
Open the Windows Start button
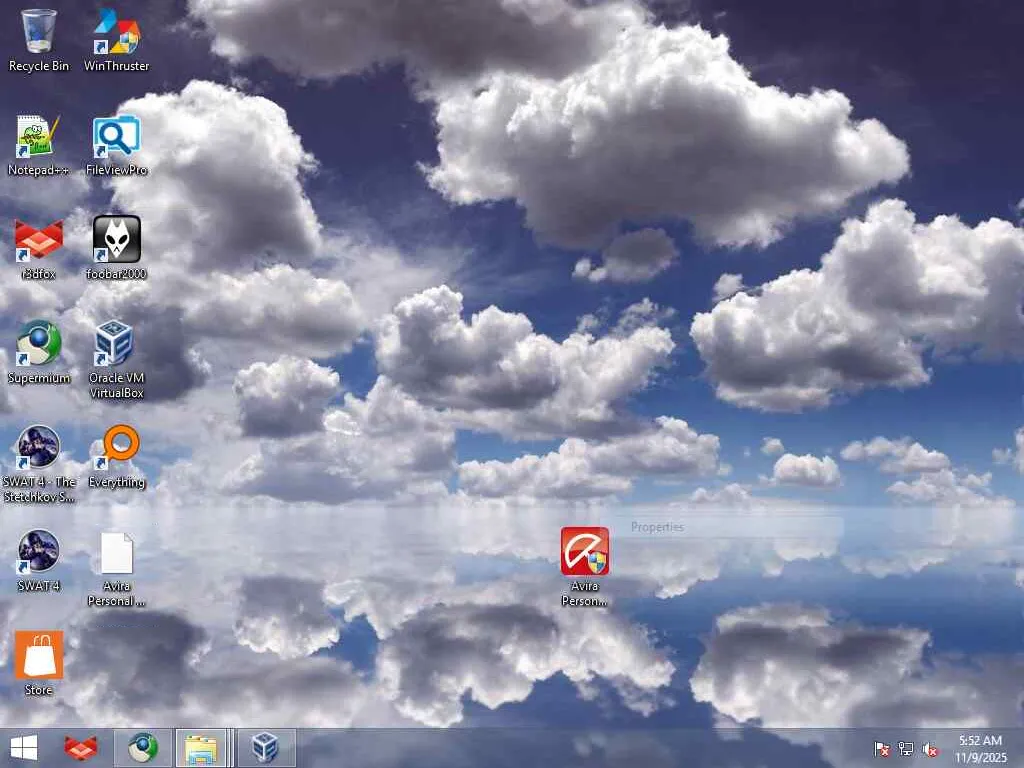click(x=24, y=748)
